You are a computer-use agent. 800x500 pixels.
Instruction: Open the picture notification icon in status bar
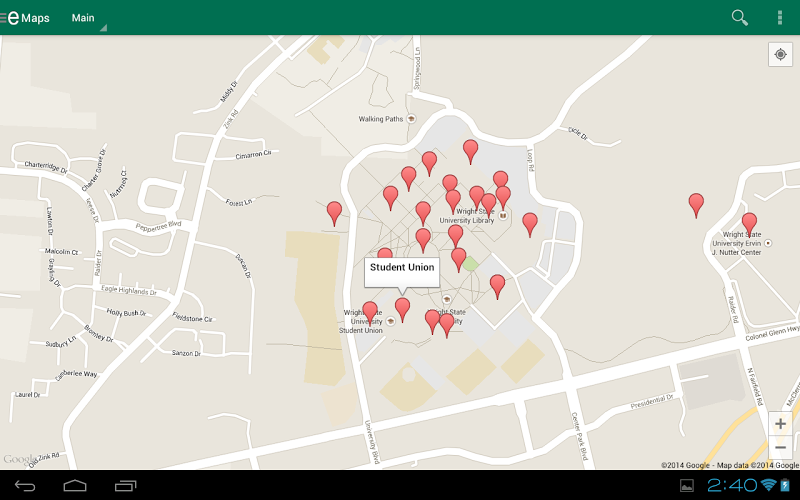tap(687, 485)
